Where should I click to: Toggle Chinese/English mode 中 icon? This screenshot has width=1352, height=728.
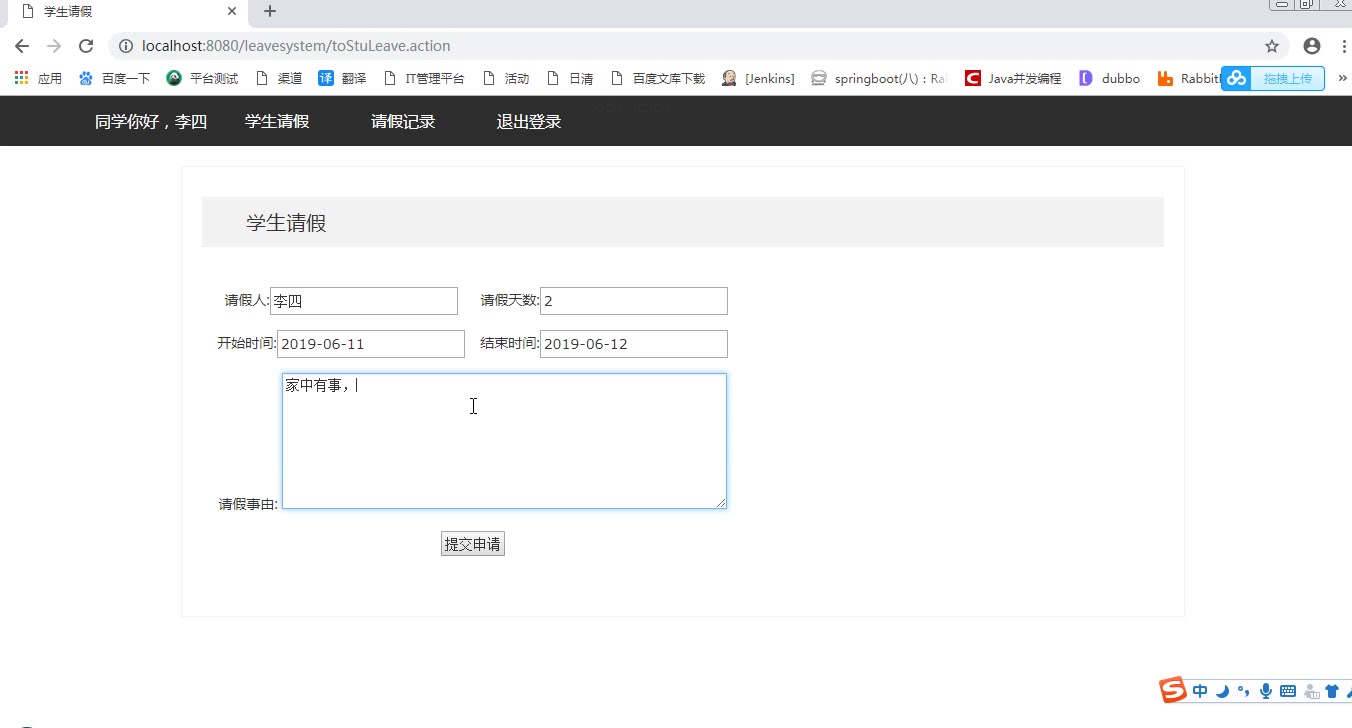1200,691
